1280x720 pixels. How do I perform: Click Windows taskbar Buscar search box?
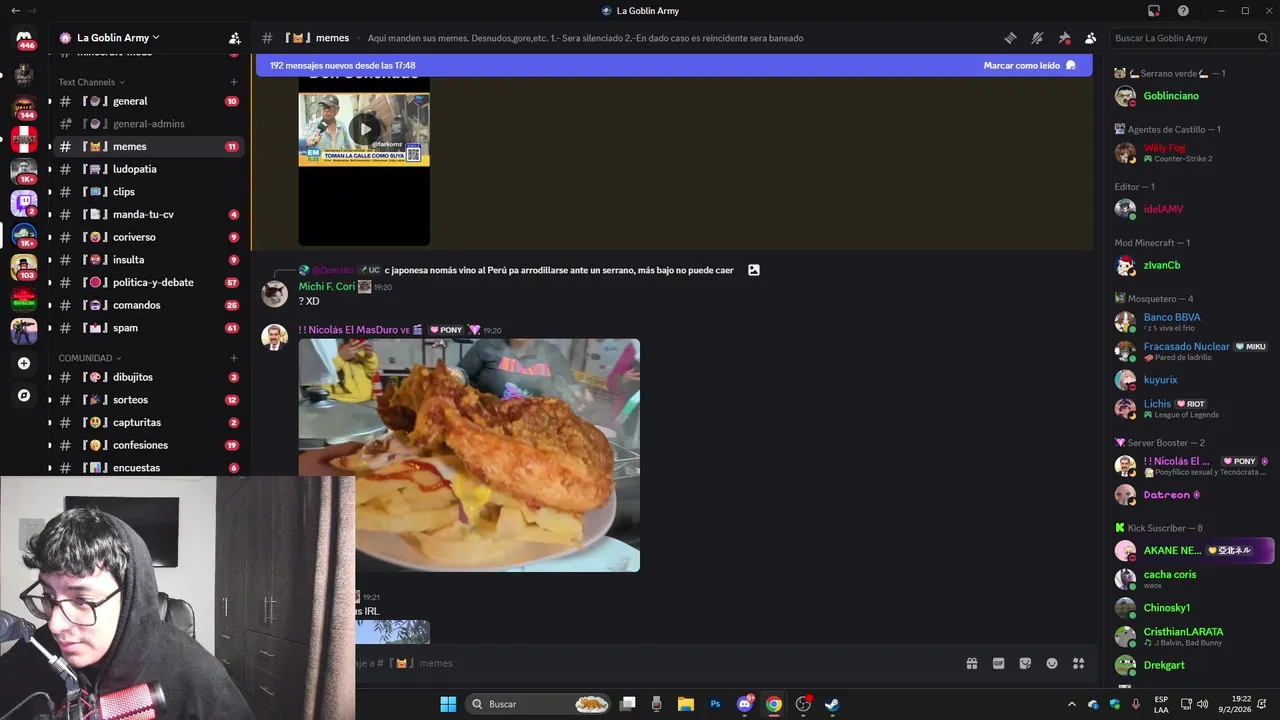[539, 704]
